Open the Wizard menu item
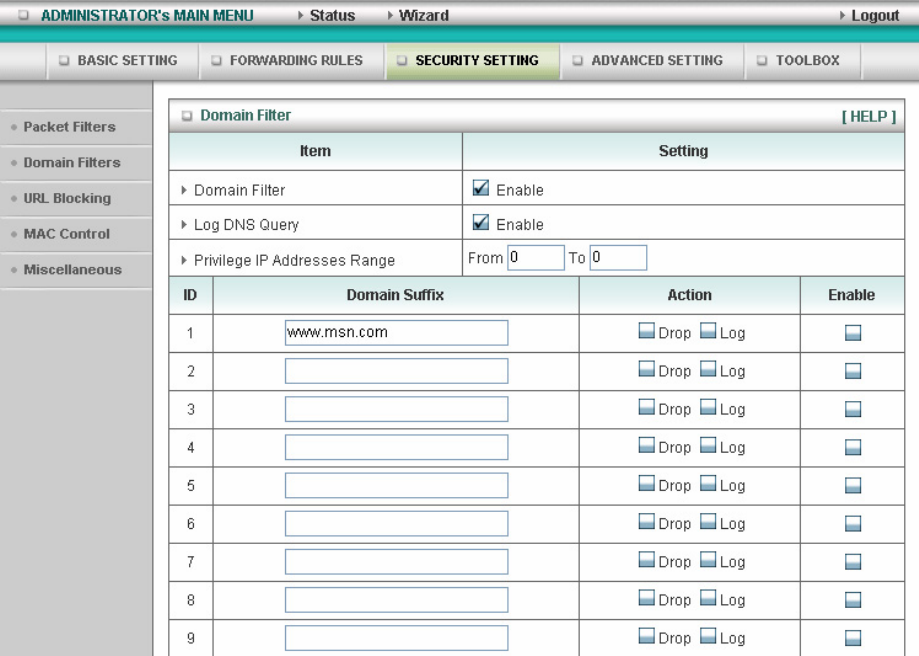The image size is (919, 656). pos(424,15)
